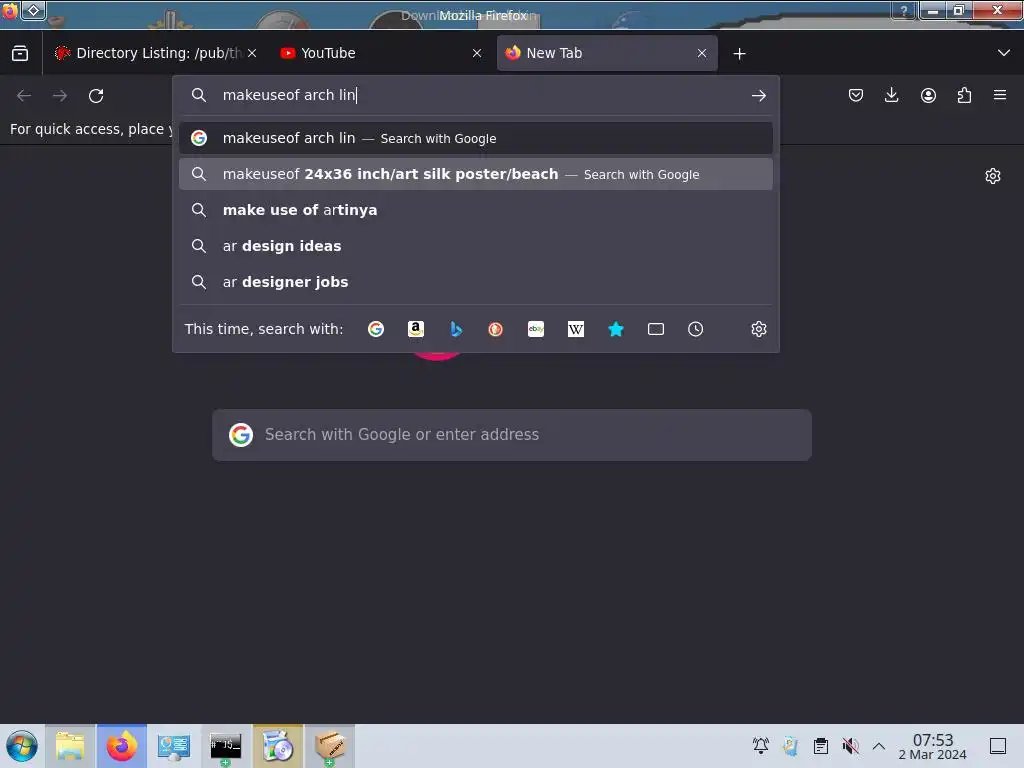Image resolution: width=1024 pixels, height=768 pixels.
Task: Choose the '24x36 inch/art silk poster/beach' suggestion
Action: (475, 174)
